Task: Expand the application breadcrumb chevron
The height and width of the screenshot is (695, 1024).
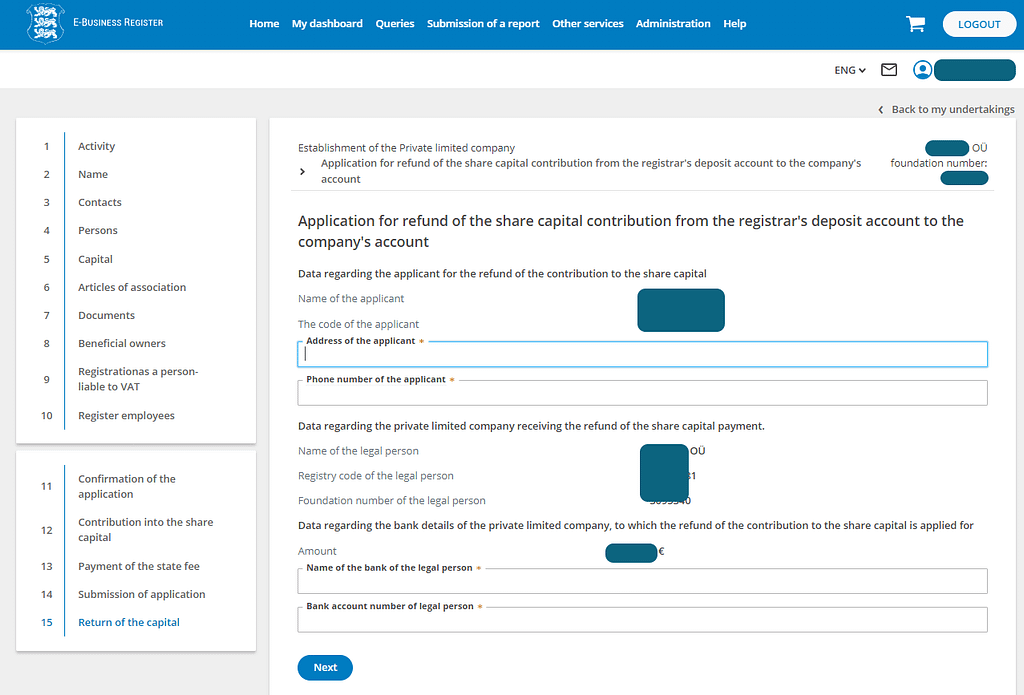Action: click(303, 172)
